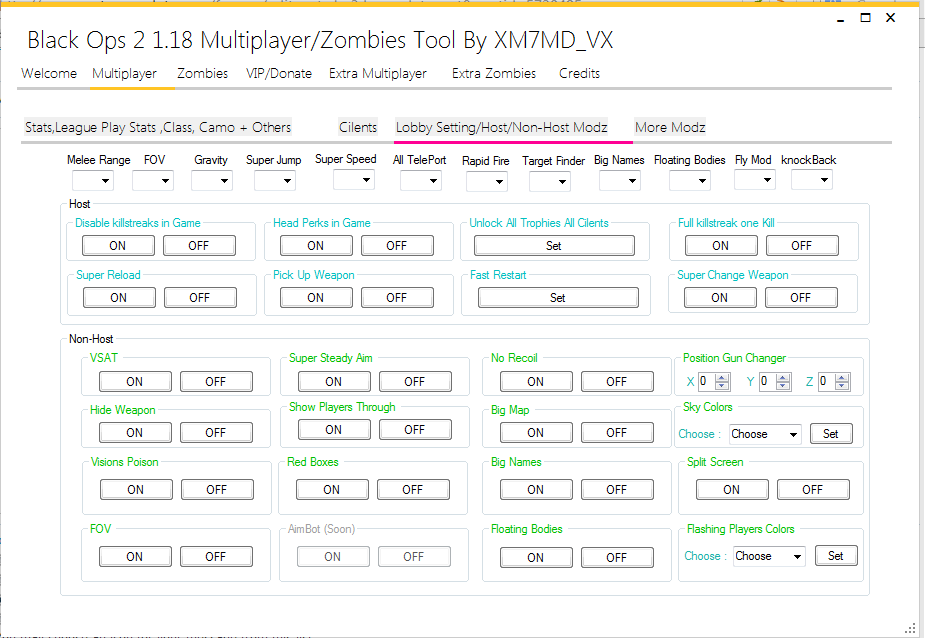The width and height of the screenshot is (925, 638).
Task: Turn OFF Head Perks in Game
Action: click(397, 246)
